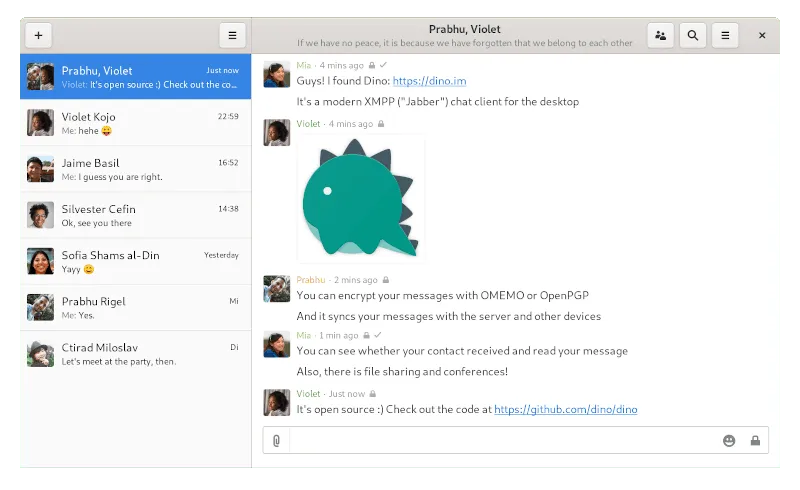Focus the message input field
The height and width of the screenshot is (490, 800).
pyautogui.click(x=505, y=440)
